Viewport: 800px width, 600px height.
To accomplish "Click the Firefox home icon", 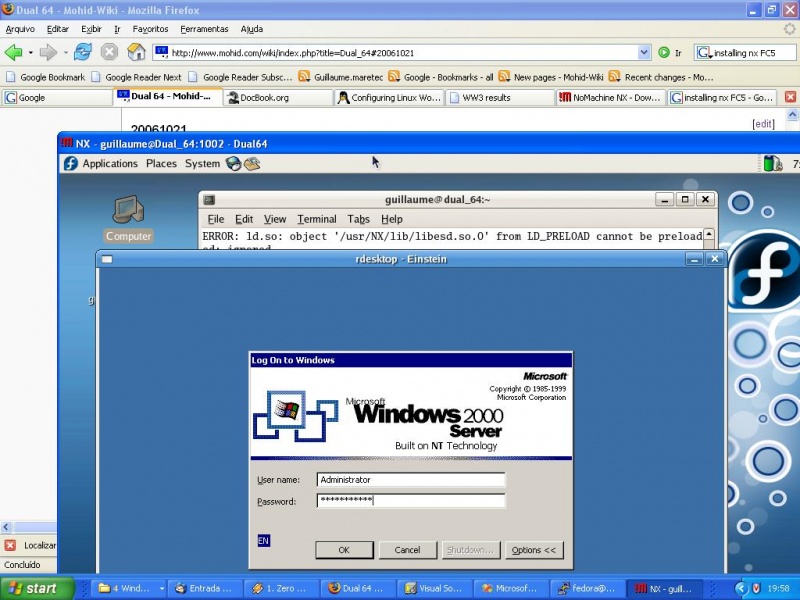I will (x=135, y=52).
